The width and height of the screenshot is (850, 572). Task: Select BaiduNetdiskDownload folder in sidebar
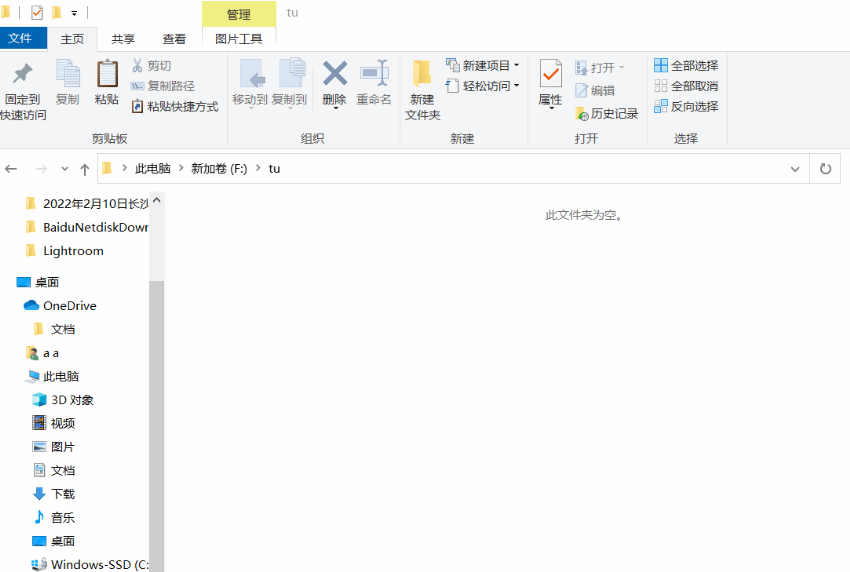tap(87, 227)
